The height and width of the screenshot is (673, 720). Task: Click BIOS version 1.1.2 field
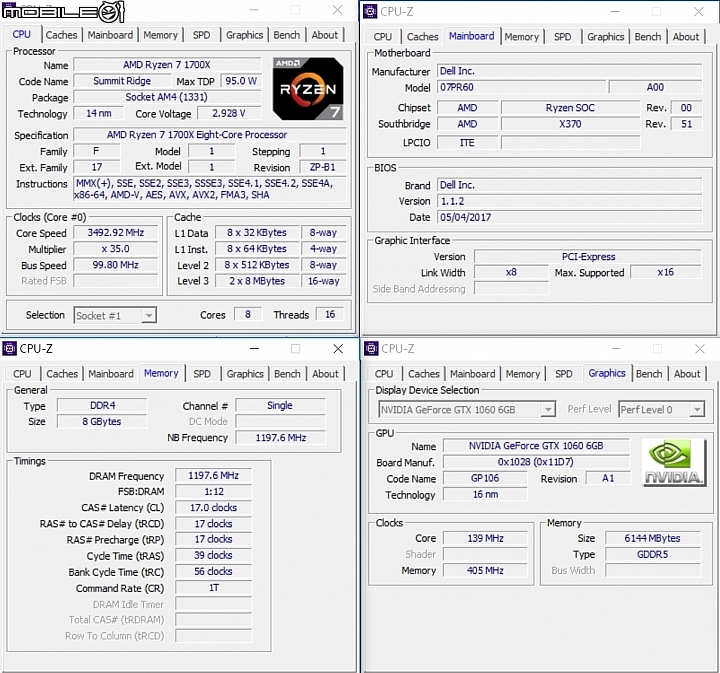[x=569, y=201]
